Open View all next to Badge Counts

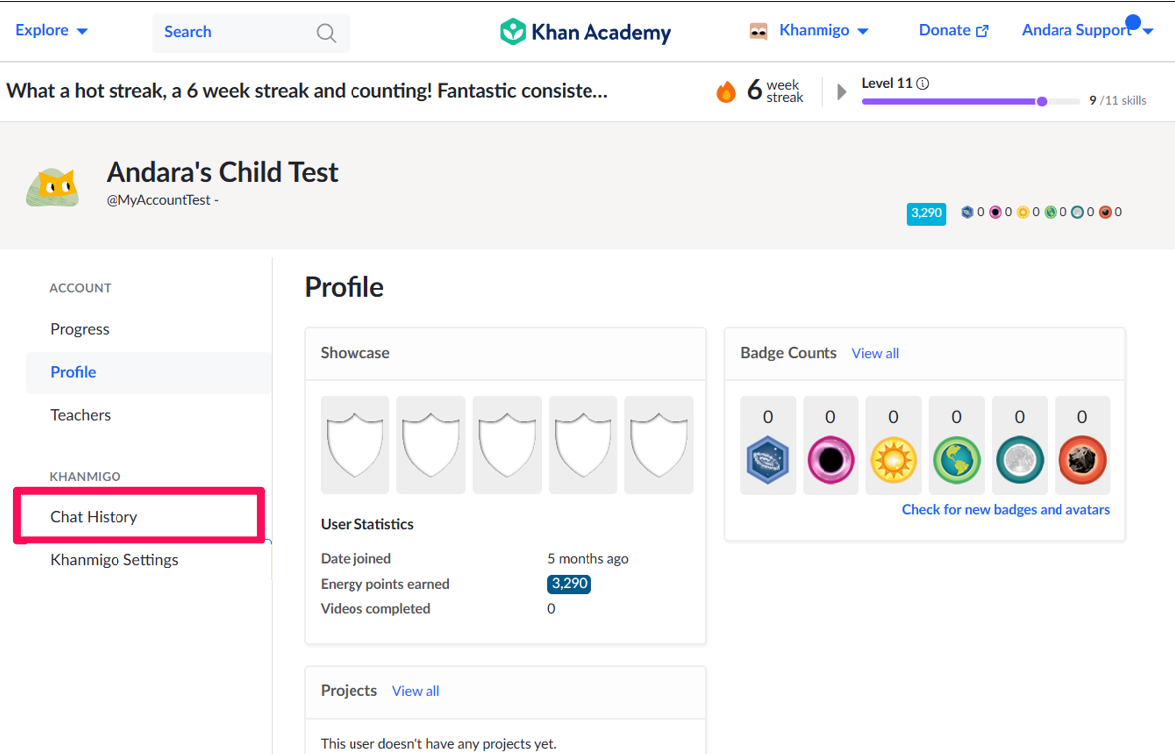875,353
